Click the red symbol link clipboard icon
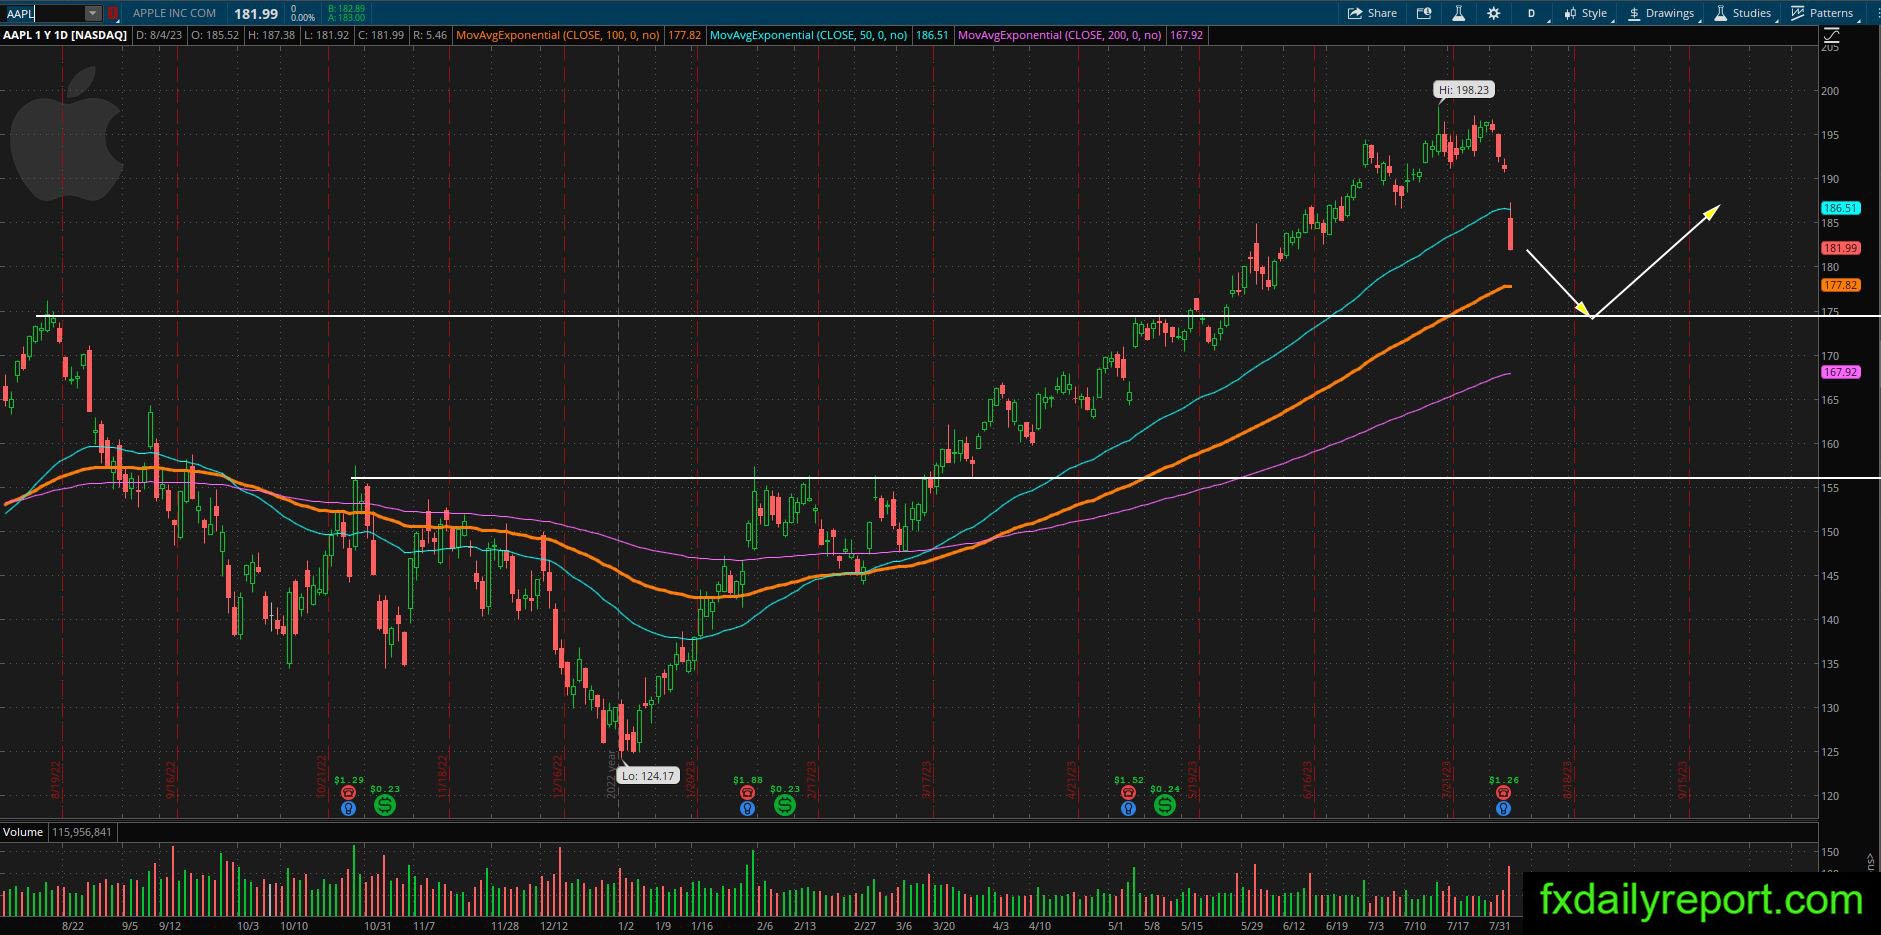The image size is (1881, 935). (x=113, y=13)
